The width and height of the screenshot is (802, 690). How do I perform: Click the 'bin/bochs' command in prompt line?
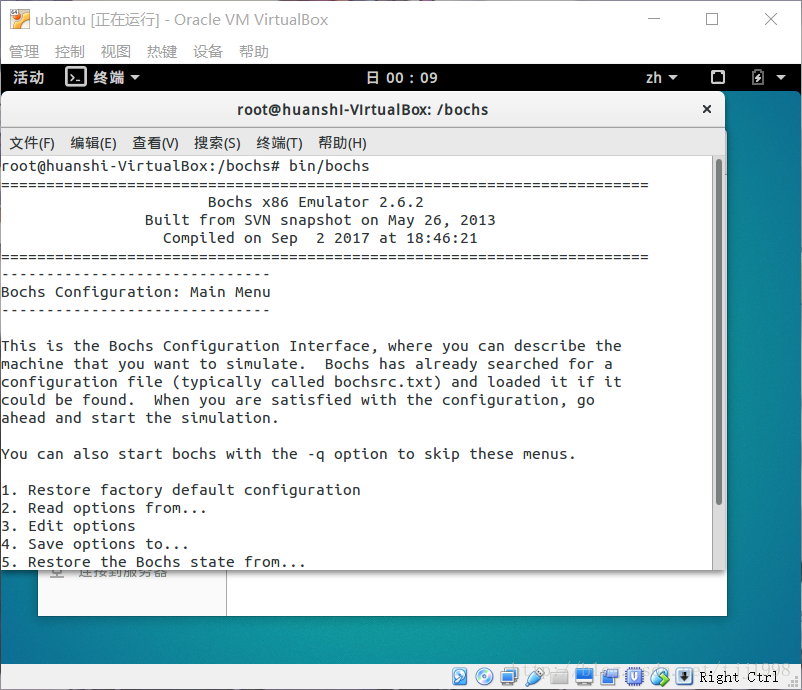329,166
